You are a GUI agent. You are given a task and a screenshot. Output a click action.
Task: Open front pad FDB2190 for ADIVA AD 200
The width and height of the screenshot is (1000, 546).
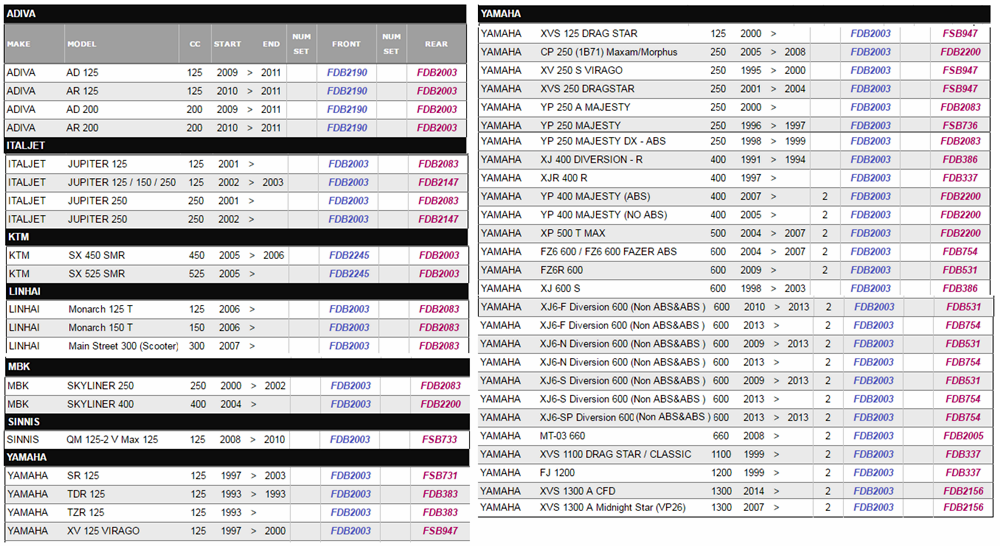[x=347, y=110]
